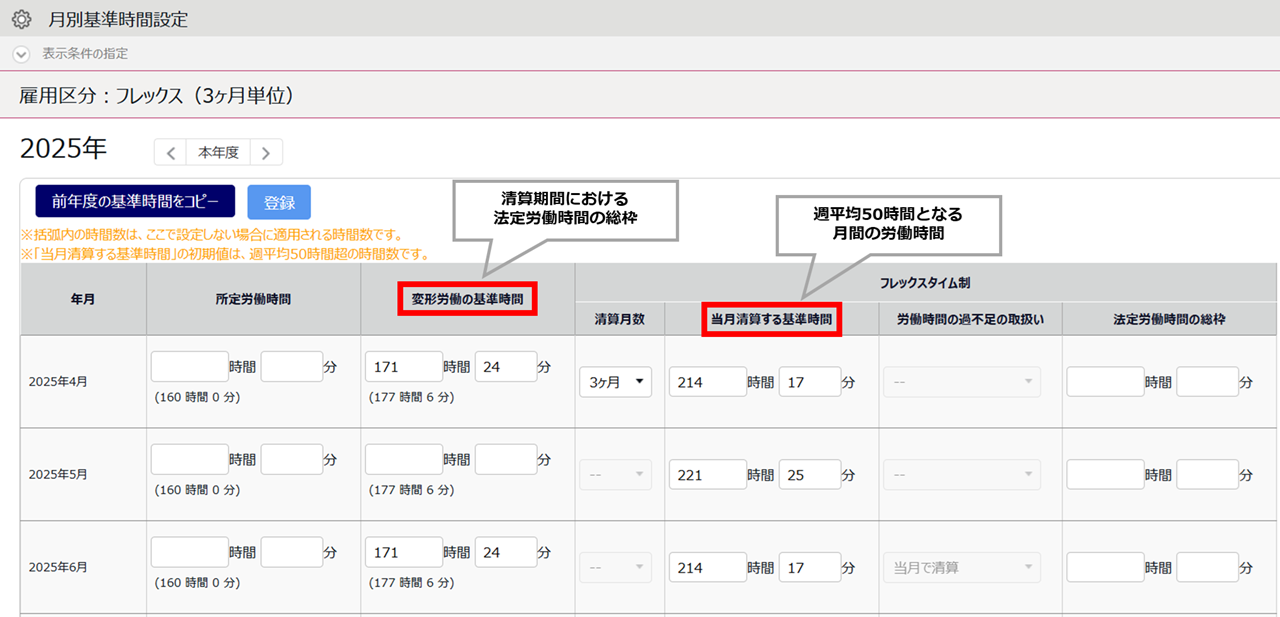Image resolution: width=1280 pixels, height=617 pixels.
Task: Click the 2025年4月 row label
Action: pyautogui.click(x=58, y=382)
